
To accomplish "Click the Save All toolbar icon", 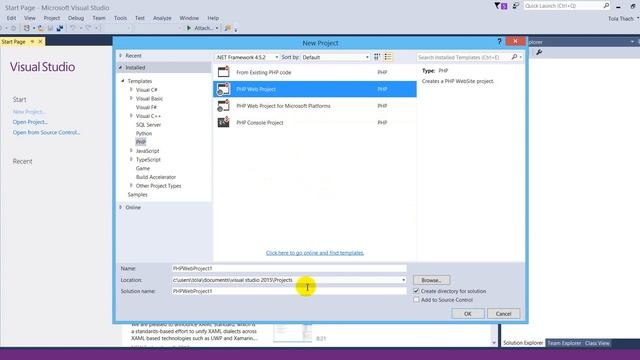I will [60, 28].
